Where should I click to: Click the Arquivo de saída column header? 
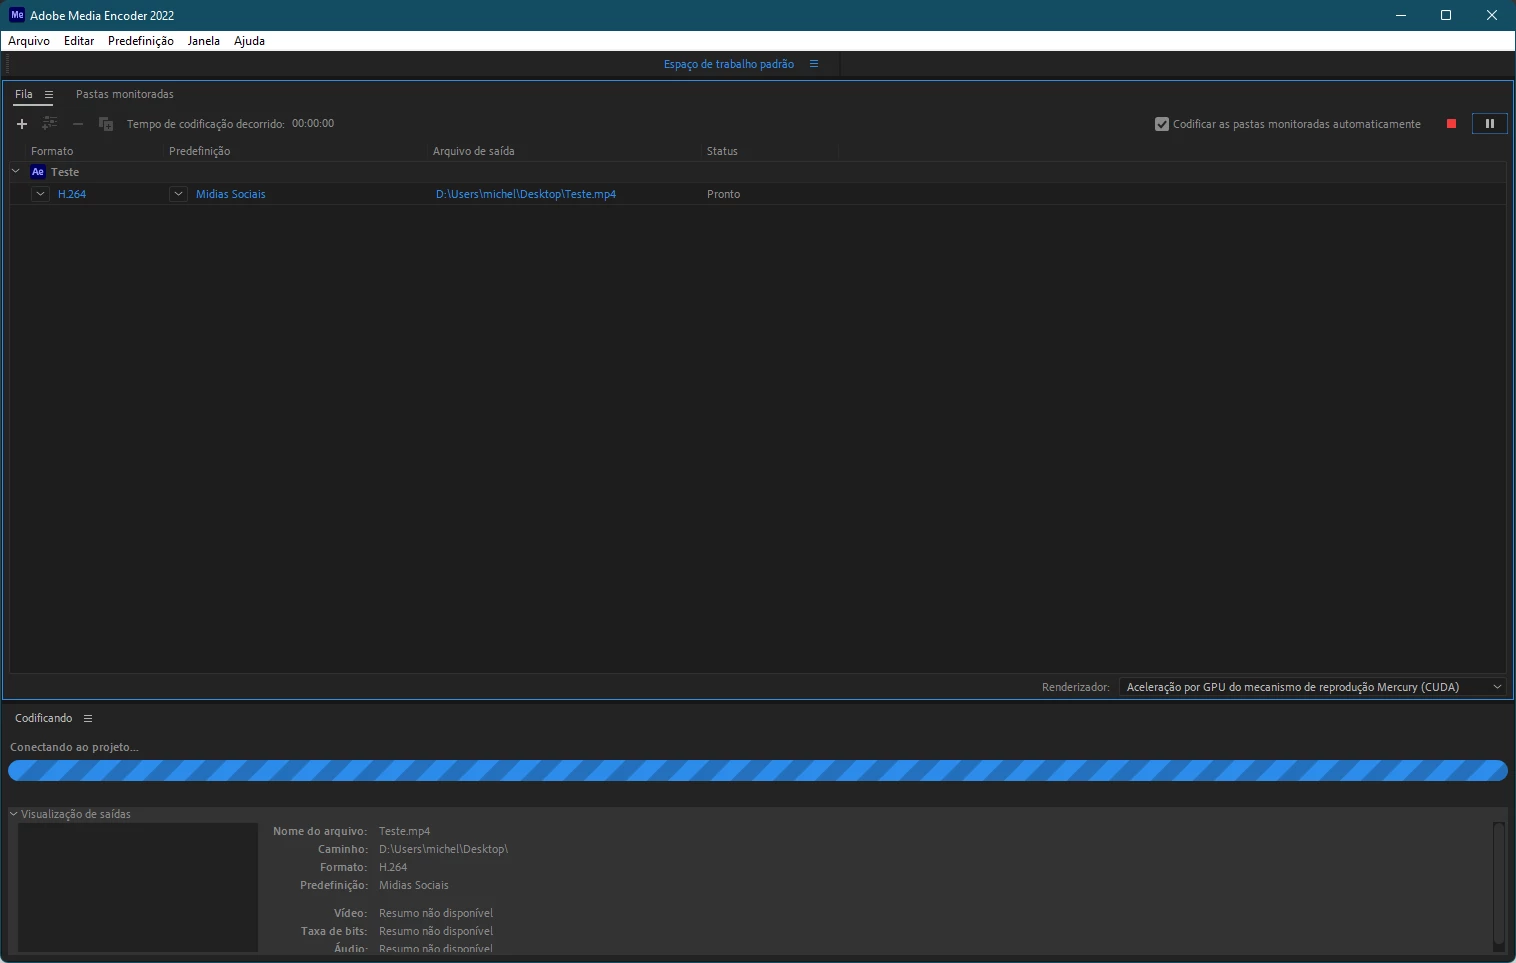[474, 151]
